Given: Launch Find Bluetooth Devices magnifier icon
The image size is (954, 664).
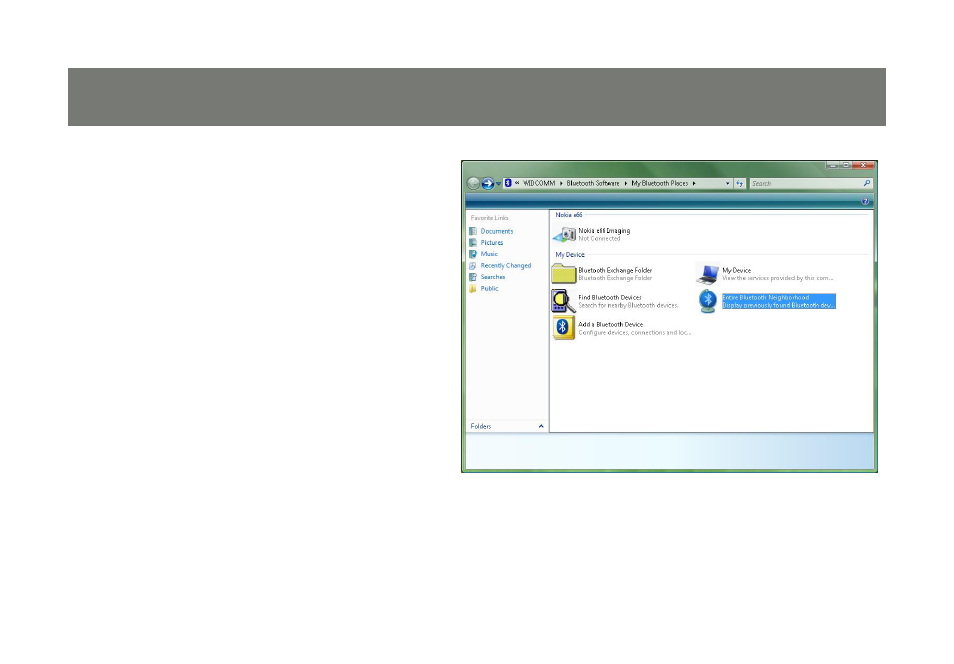Looking at the screenshot, I should [x=563, y=301].
